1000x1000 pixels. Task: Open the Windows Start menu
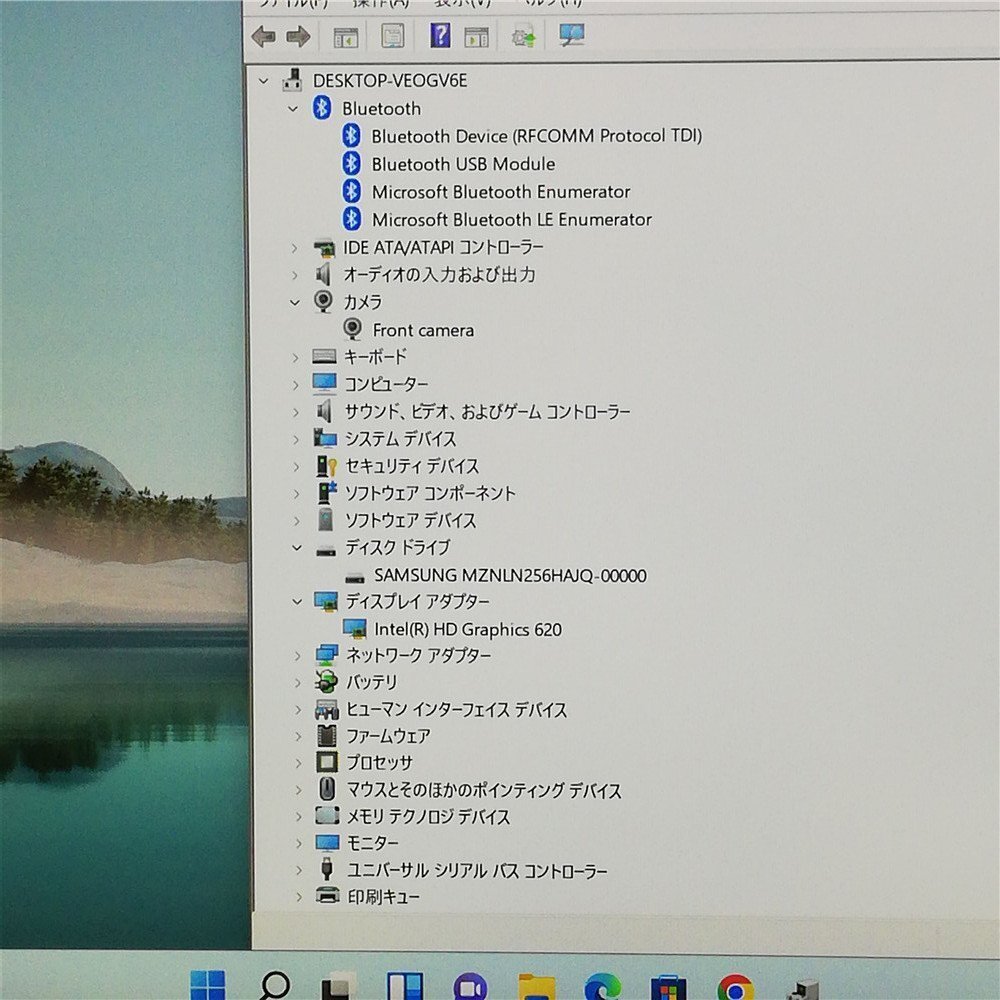tap(208, 987)
